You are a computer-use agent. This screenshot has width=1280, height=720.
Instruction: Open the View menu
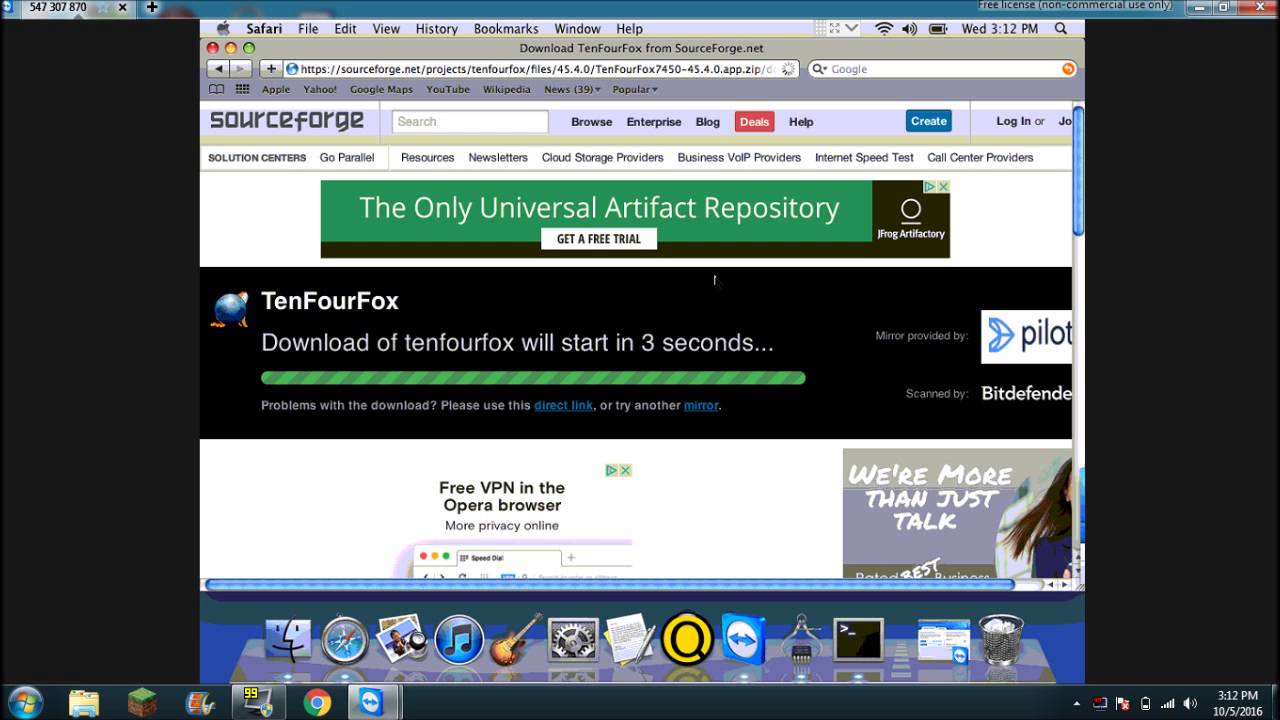click(386, 29)
